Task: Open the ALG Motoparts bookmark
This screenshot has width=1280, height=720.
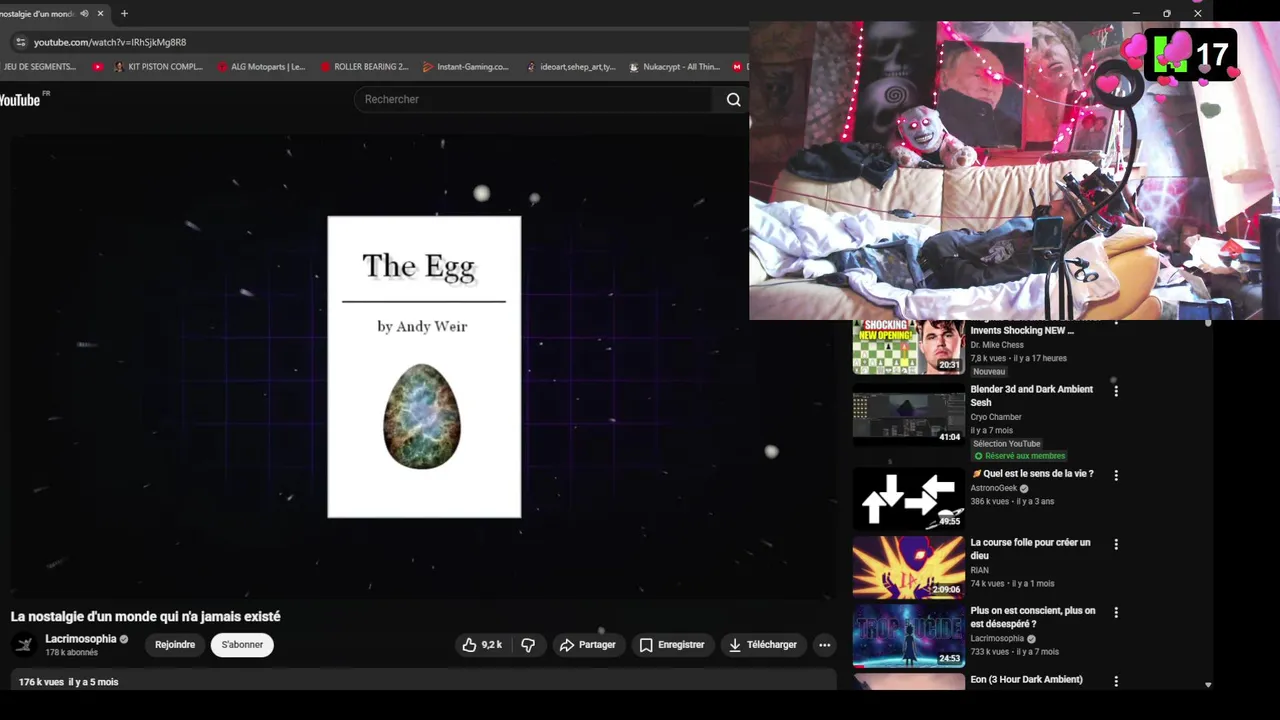Action: (262, 67)
